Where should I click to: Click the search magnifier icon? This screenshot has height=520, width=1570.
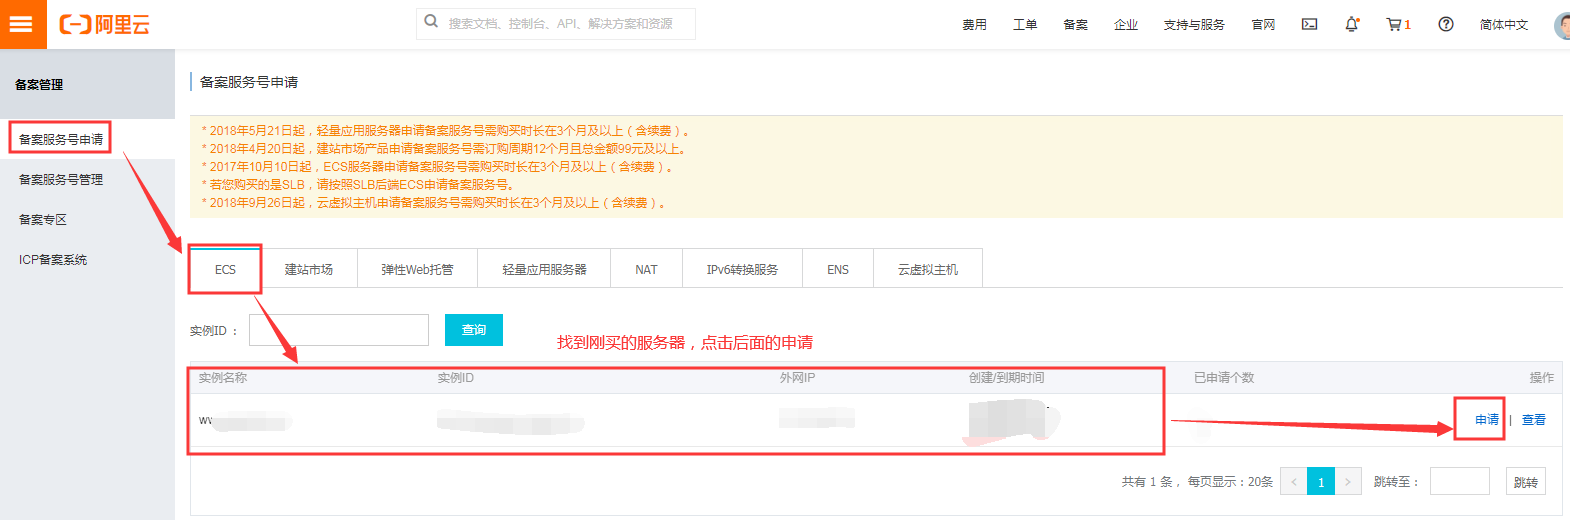[431, 22]
